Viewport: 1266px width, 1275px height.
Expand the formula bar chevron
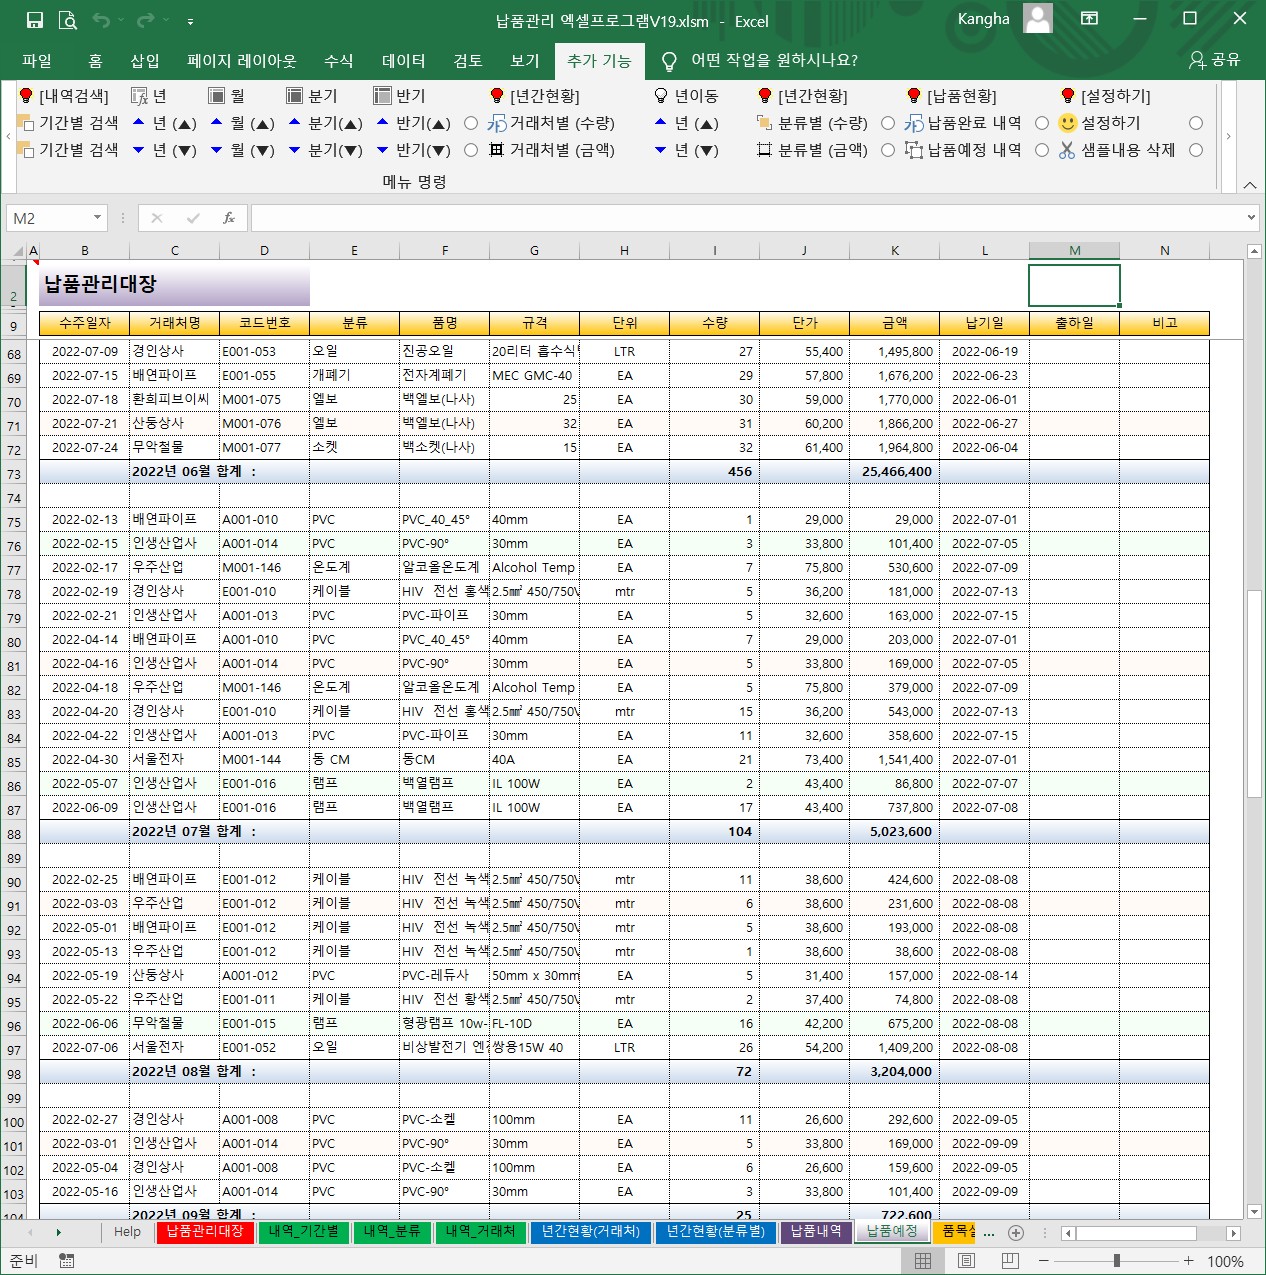1251,218
